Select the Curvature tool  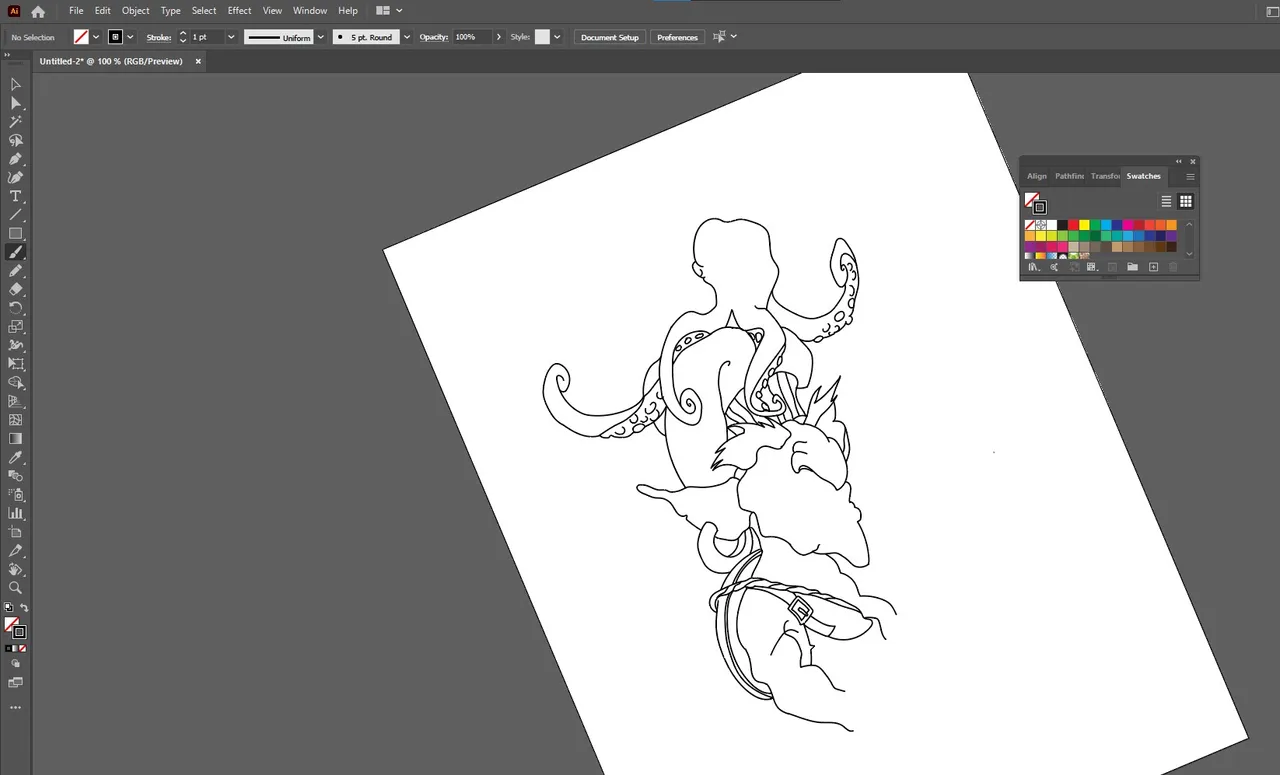pyautogui.click(x=16, y=178)
